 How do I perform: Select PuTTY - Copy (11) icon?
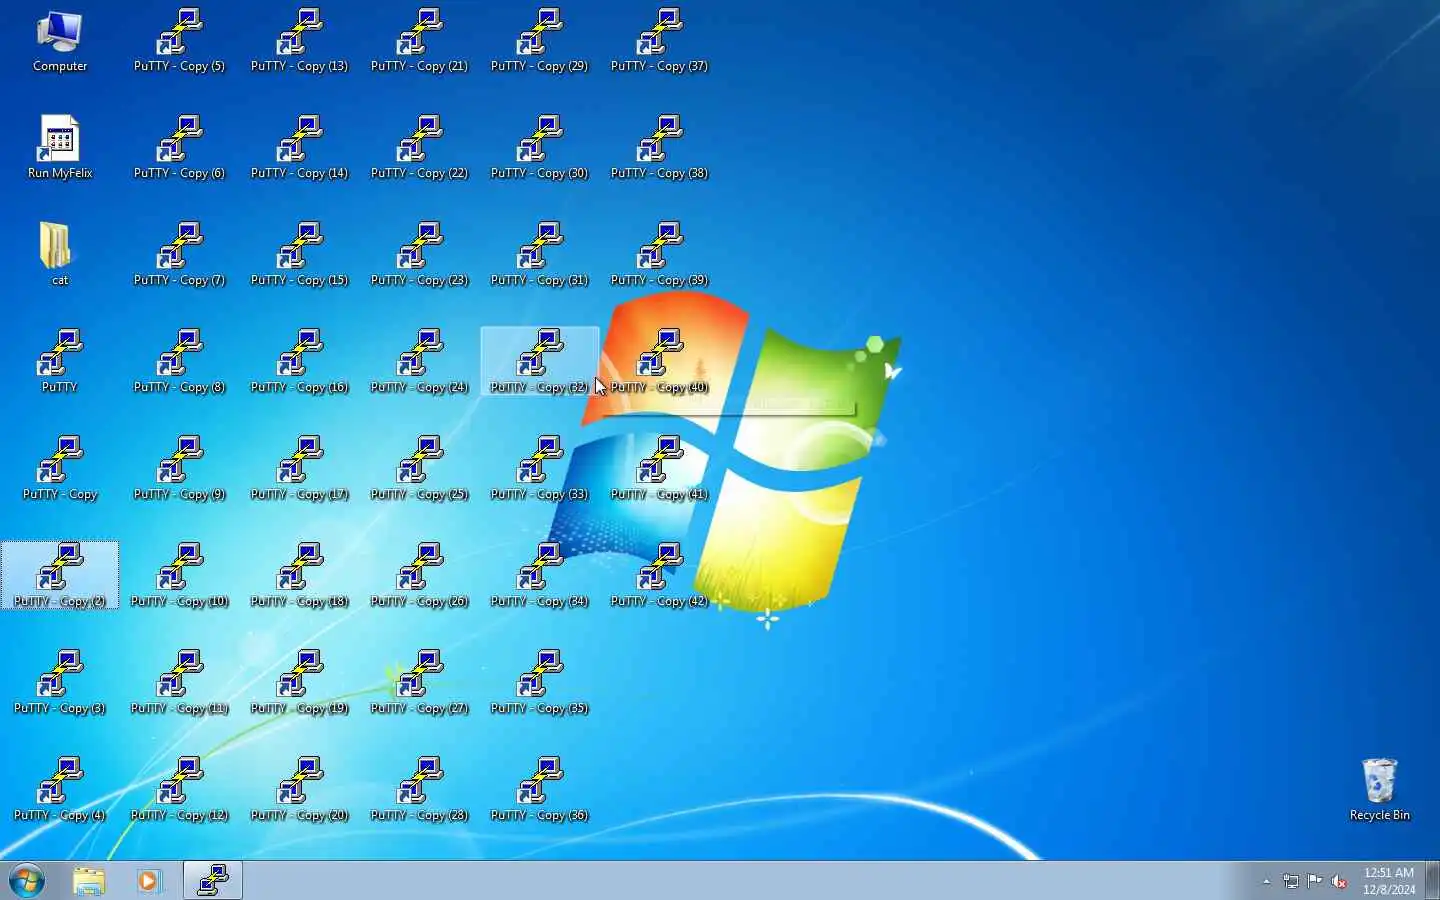click(x=180, y=683)
